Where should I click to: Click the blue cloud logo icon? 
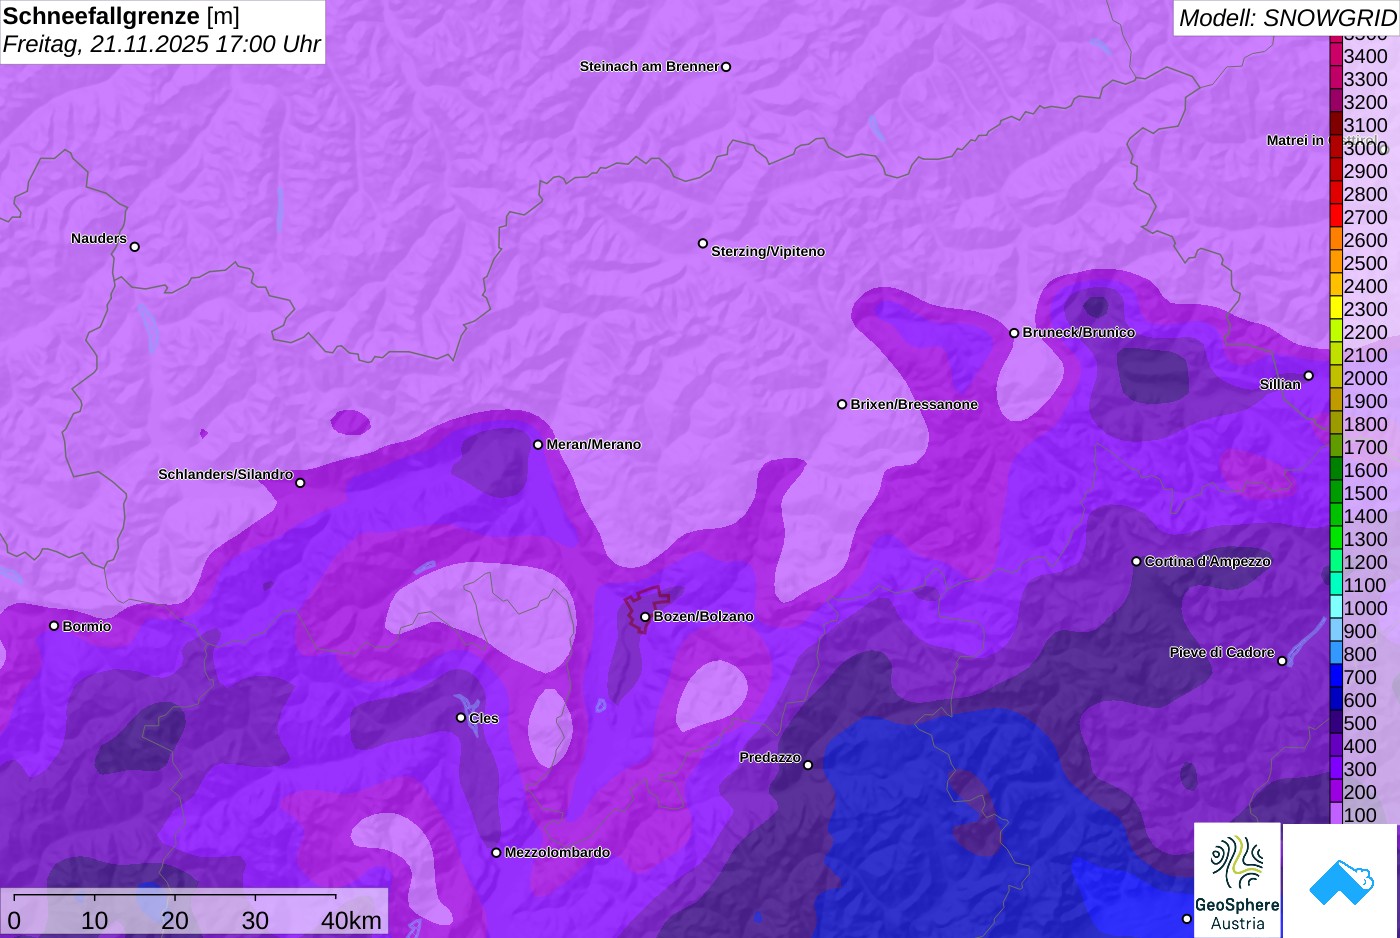click(1340, 882)
